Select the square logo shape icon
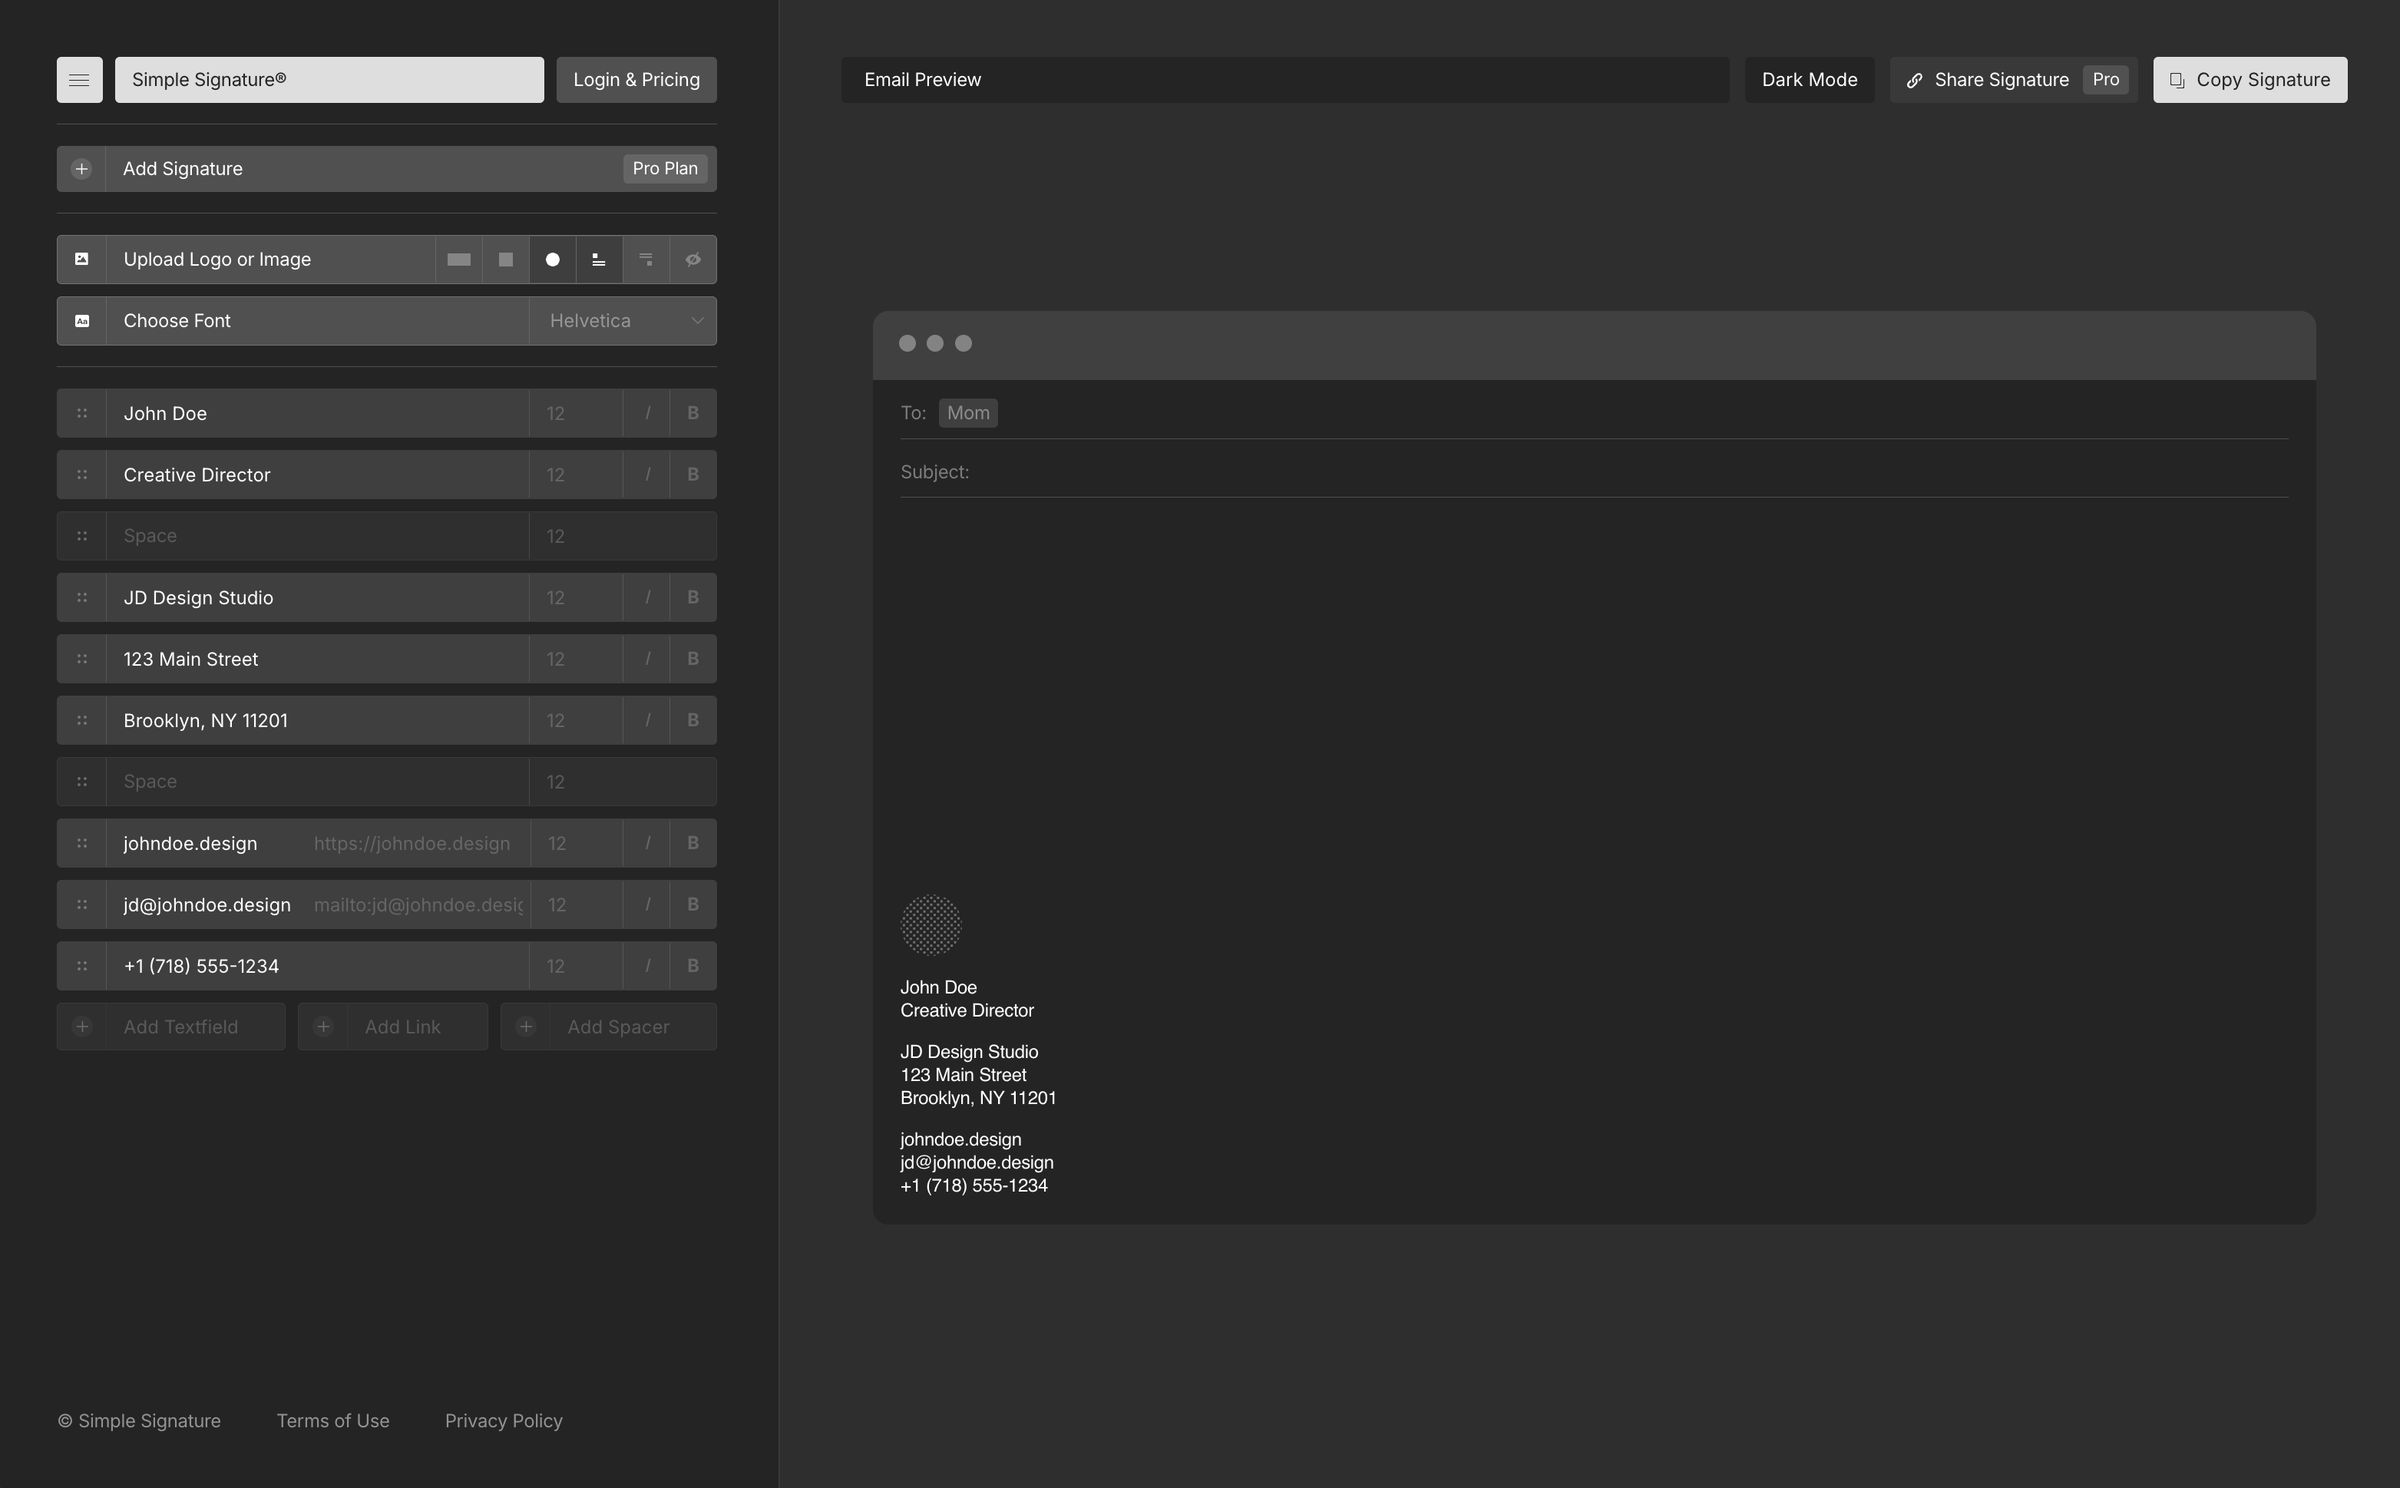This screenshot has width=2400, height=1488. tap(506, 260)
